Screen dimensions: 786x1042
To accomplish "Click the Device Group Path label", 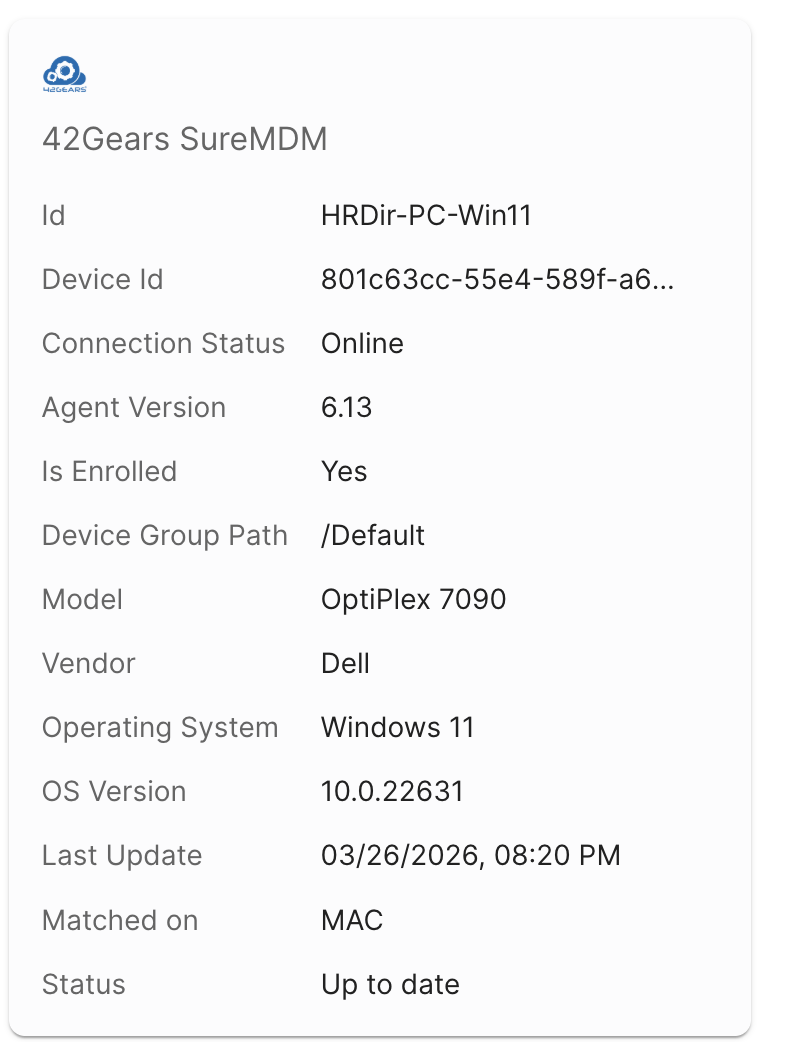I will [165, 536].
